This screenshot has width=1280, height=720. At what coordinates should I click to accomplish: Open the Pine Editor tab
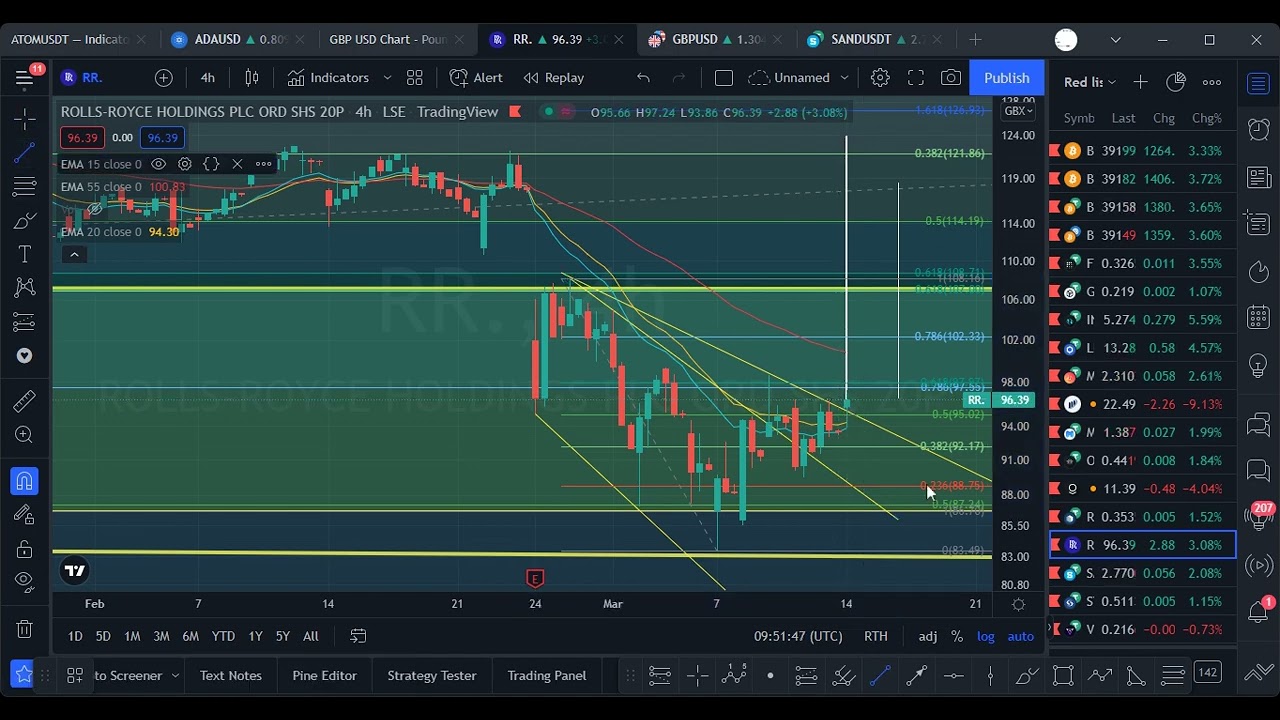tap(324, 675)
